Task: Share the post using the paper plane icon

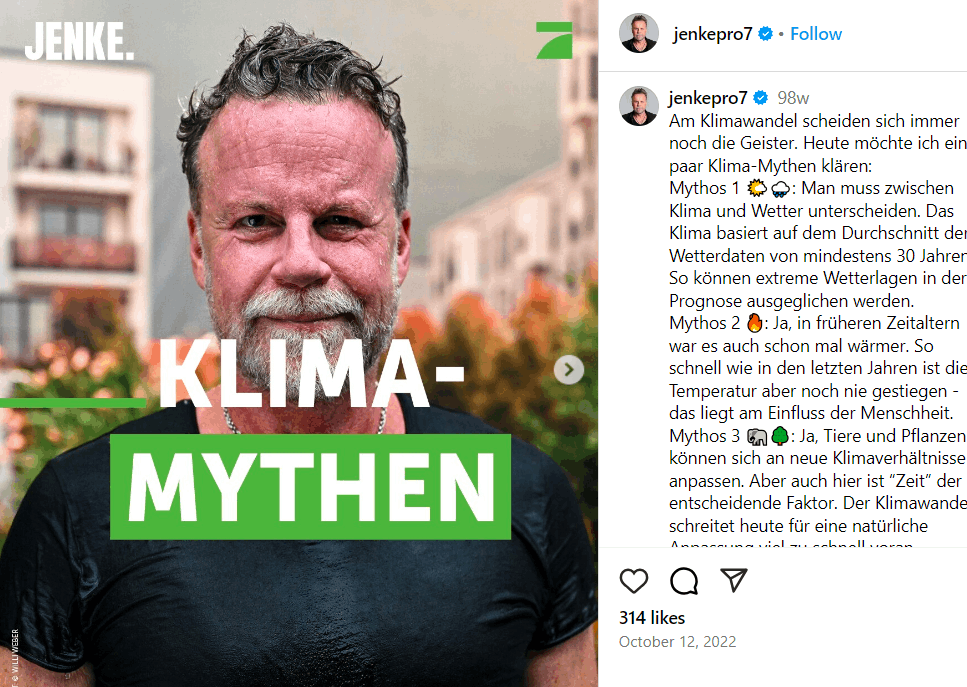Action: point(734,580)
